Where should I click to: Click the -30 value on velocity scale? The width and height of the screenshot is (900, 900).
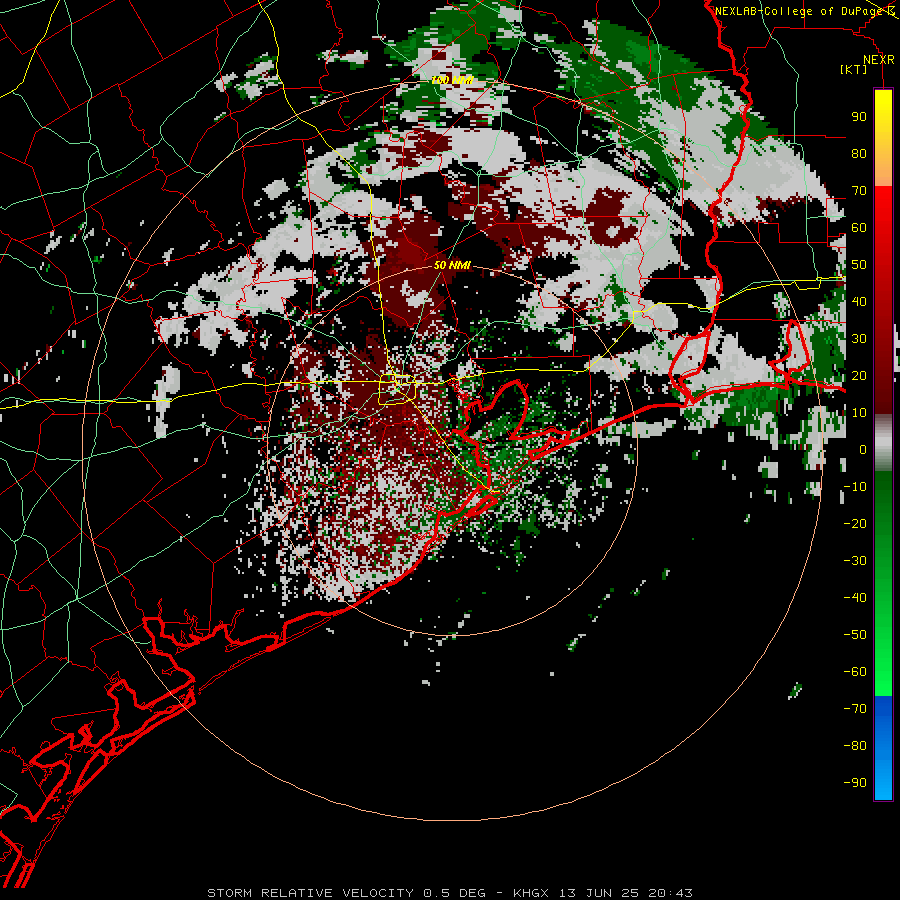[x=855, y=561]
